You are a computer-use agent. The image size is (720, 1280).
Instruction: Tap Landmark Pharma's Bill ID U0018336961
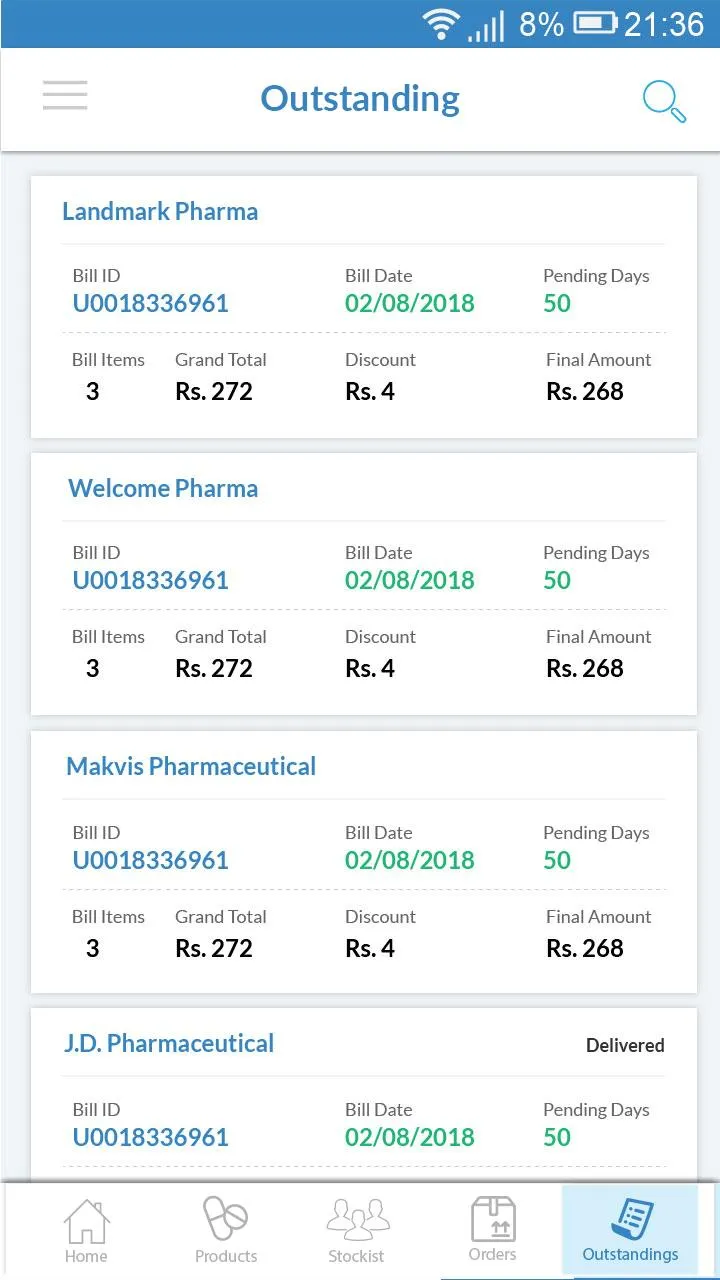(151, 303)
